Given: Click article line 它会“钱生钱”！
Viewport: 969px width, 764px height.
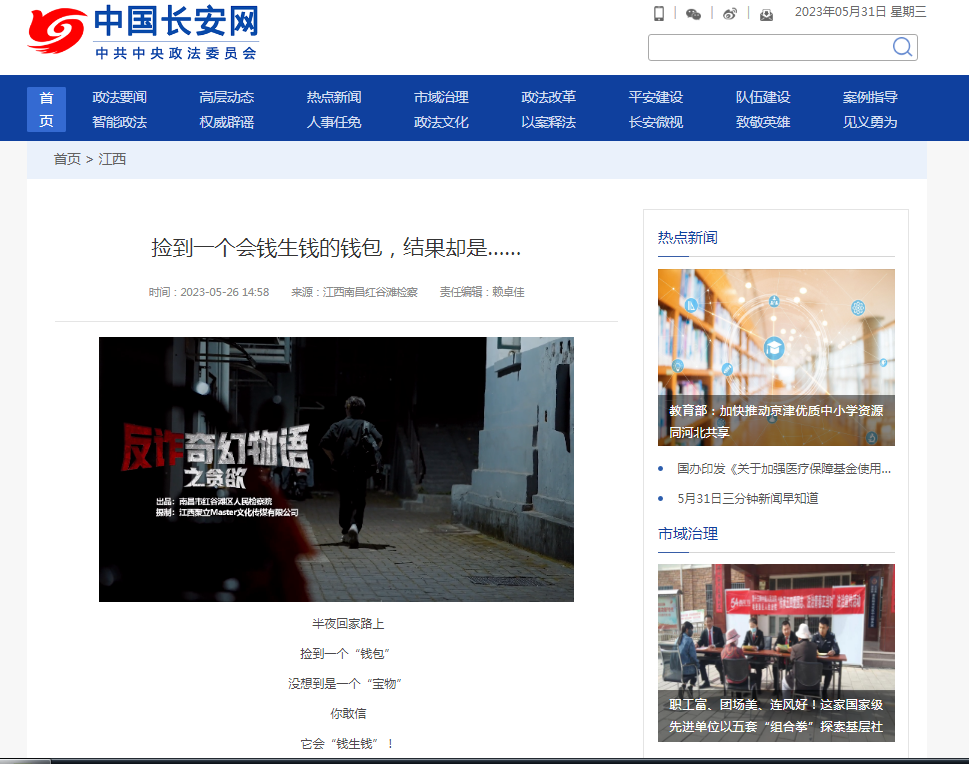Looking at the screenshot, I should [348, 744].
